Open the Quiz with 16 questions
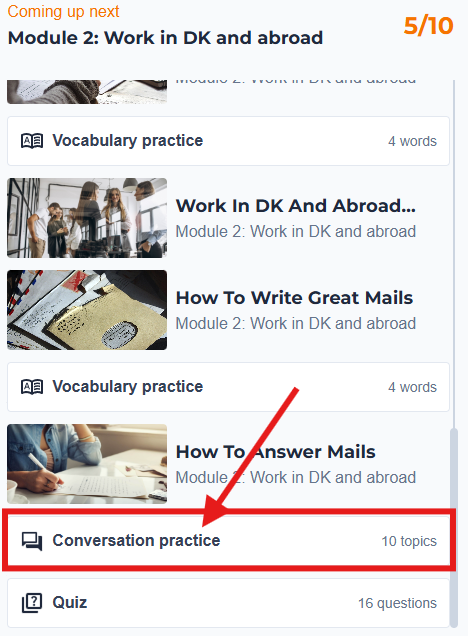 tap(228, 603)
